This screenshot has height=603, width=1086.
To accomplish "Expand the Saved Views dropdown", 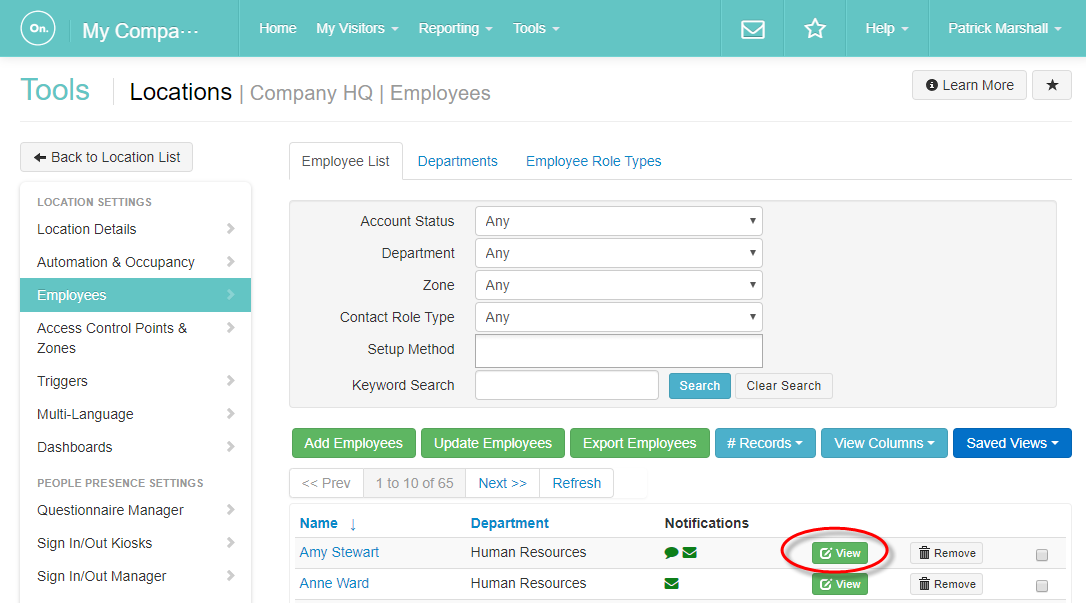I will [1012, 441].
